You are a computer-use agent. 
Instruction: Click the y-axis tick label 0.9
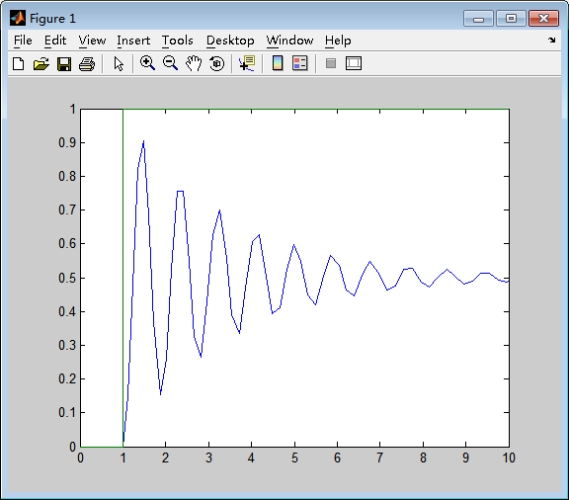[67, 143]
